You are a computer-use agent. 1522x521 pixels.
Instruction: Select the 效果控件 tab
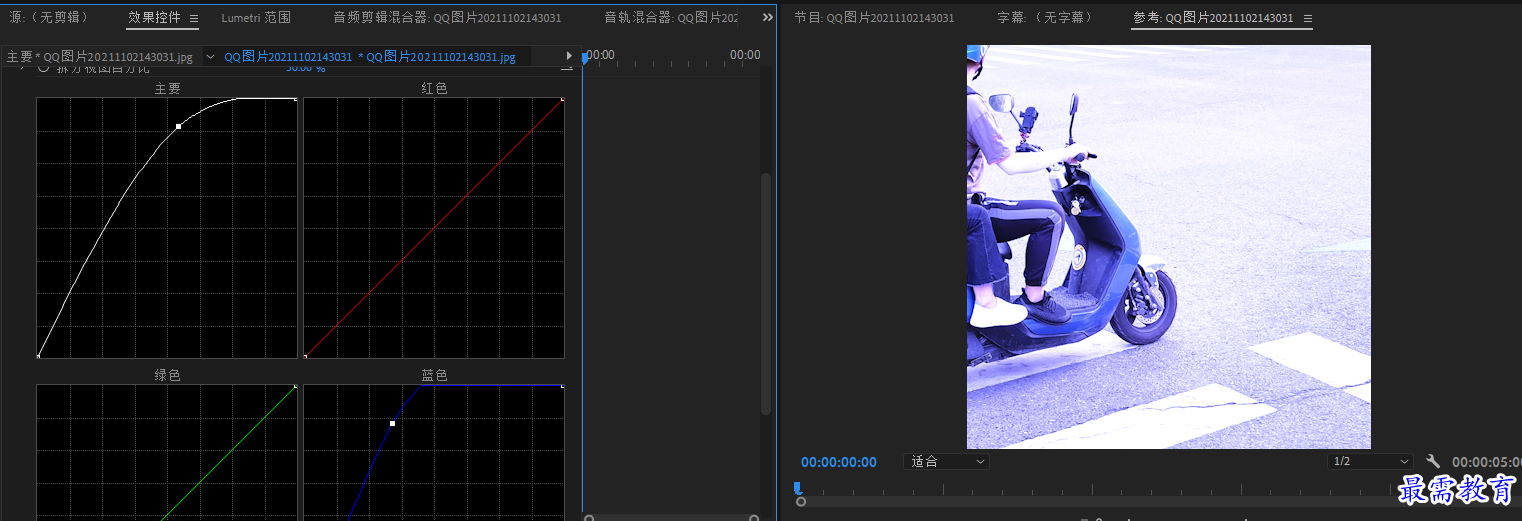155,18
